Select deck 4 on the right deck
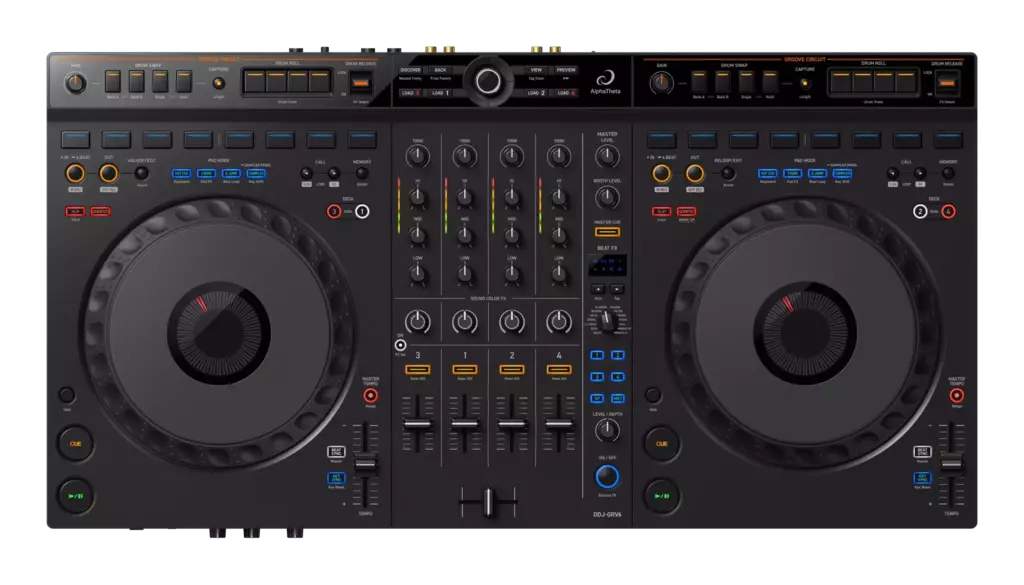This screenshot has height=585, width=1024. click(948, 211)
